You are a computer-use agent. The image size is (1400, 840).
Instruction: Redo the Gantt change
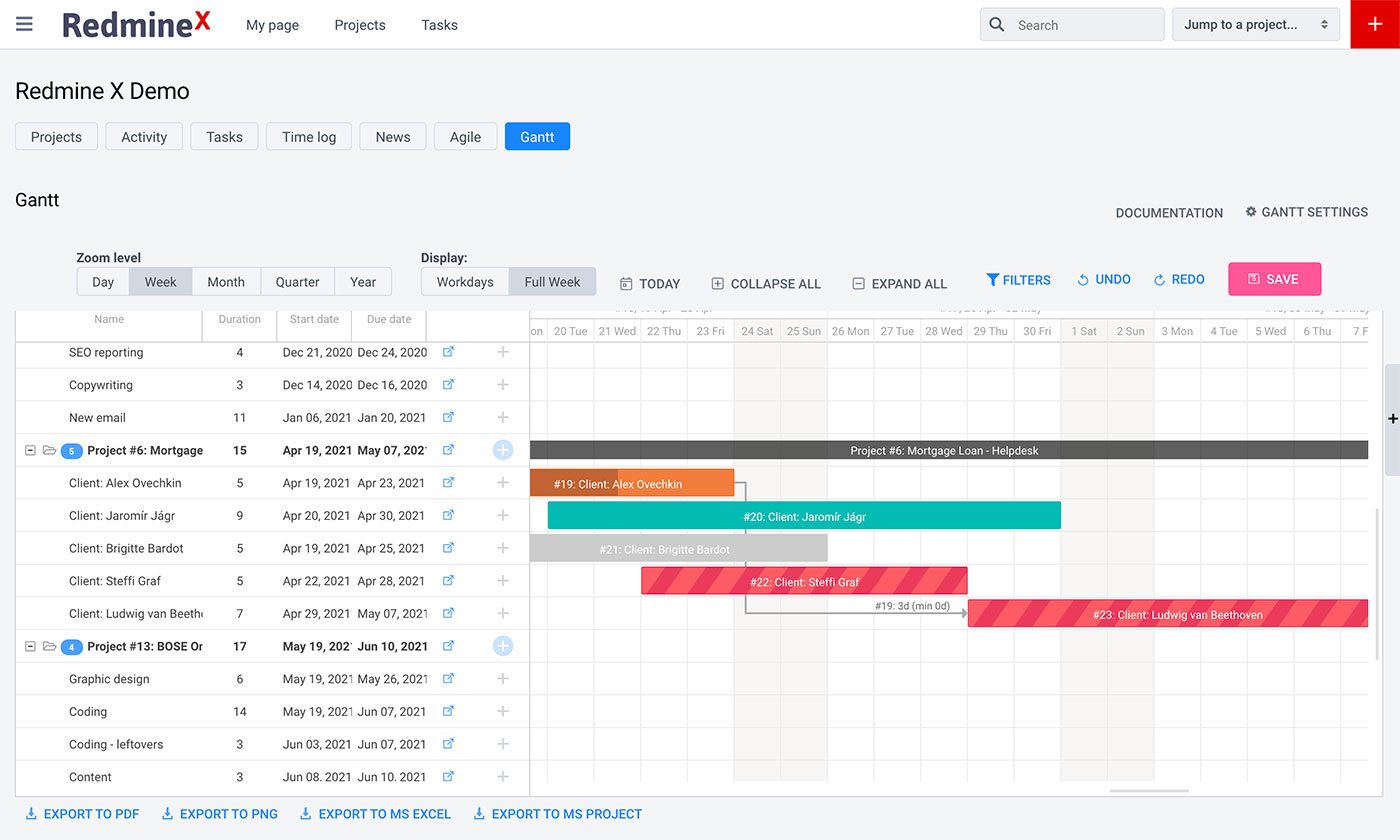(x=1179, y=280)
